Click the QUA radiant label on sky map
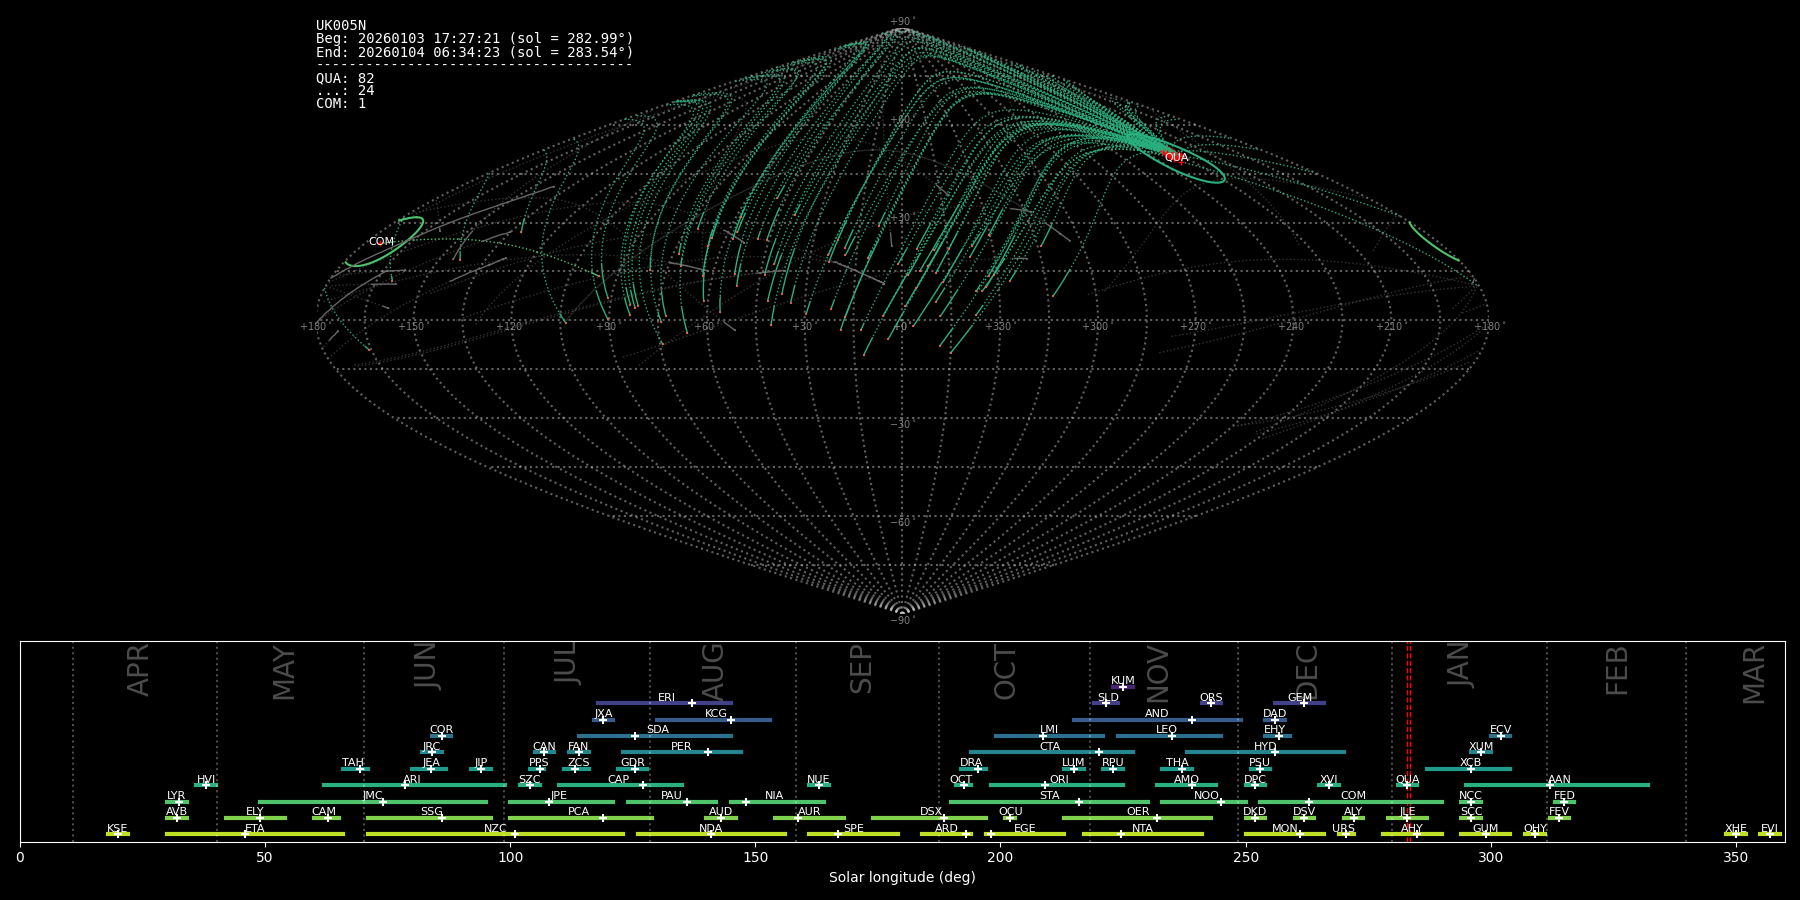 (1176, 158)
